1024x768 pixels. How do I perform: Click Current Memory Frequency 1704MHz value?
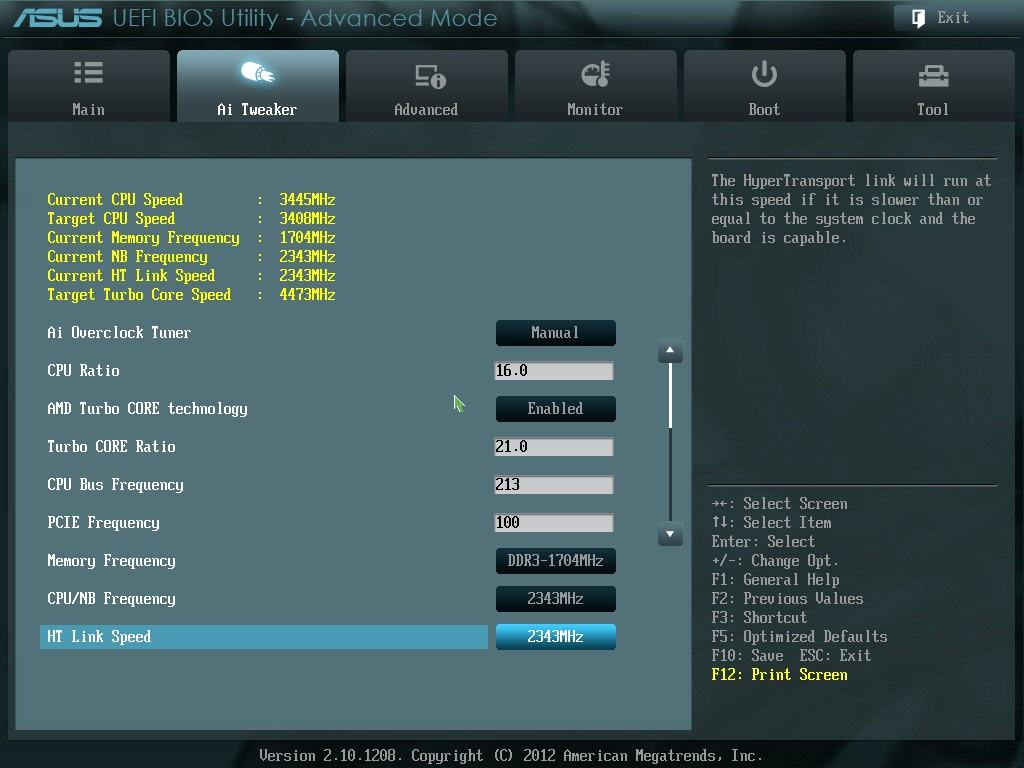(308, 237)
